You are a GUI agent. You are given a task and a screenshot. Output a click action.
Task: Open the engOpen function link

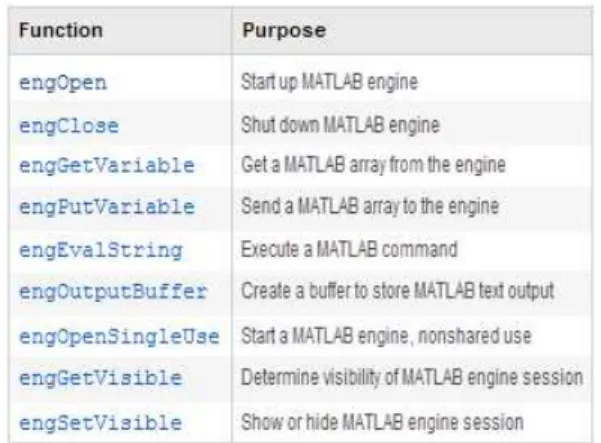[x=63, y=83]
